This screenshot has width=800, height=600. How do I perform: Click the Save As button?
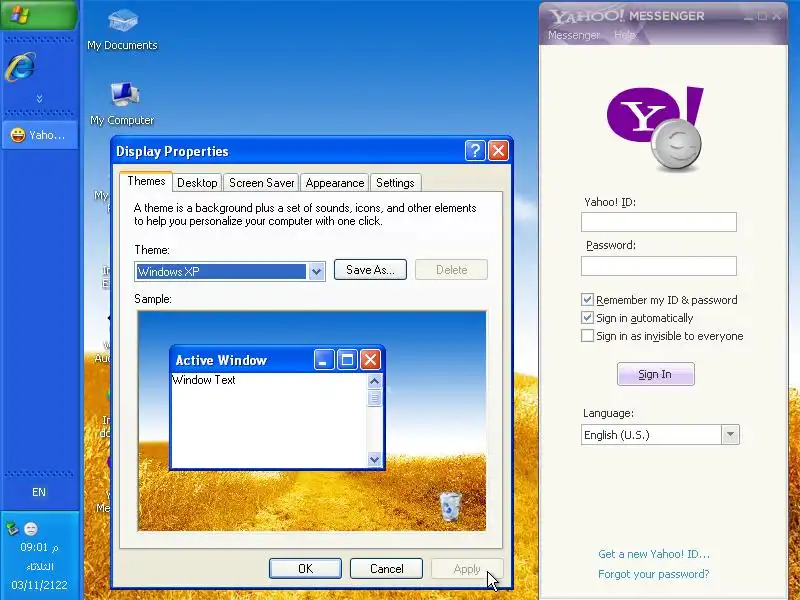pyautogui.click(x=370, y=270)
